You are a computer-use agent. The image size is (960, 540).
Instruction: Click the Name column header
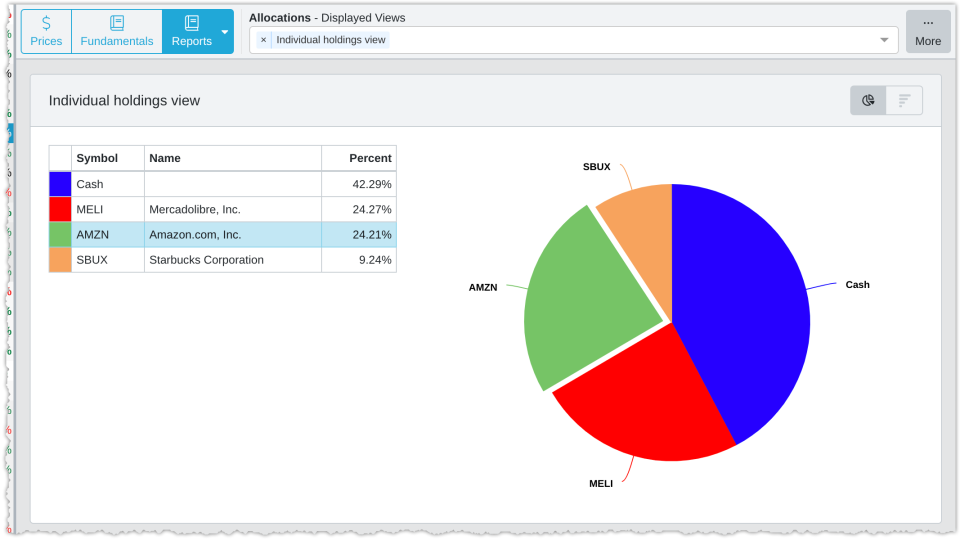coord(233,158)
